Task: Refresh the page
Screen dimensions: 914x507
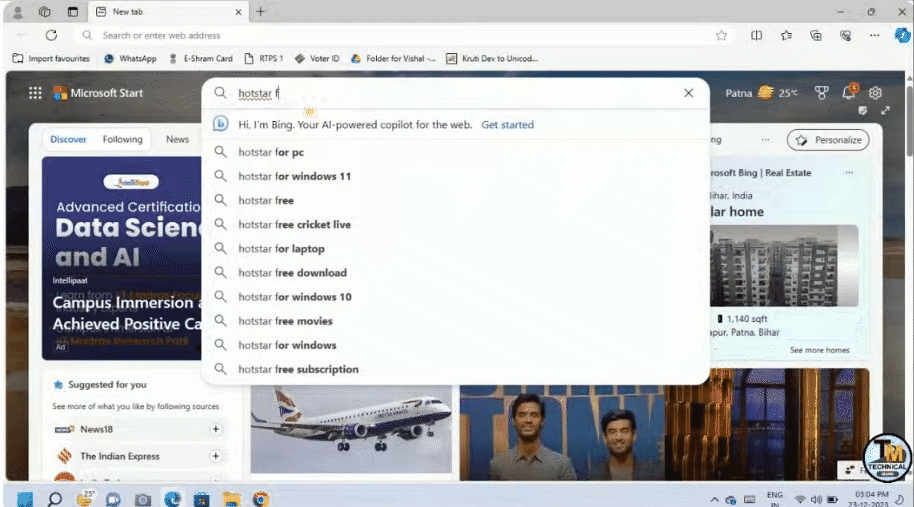Action: click(x=51, y=36)
